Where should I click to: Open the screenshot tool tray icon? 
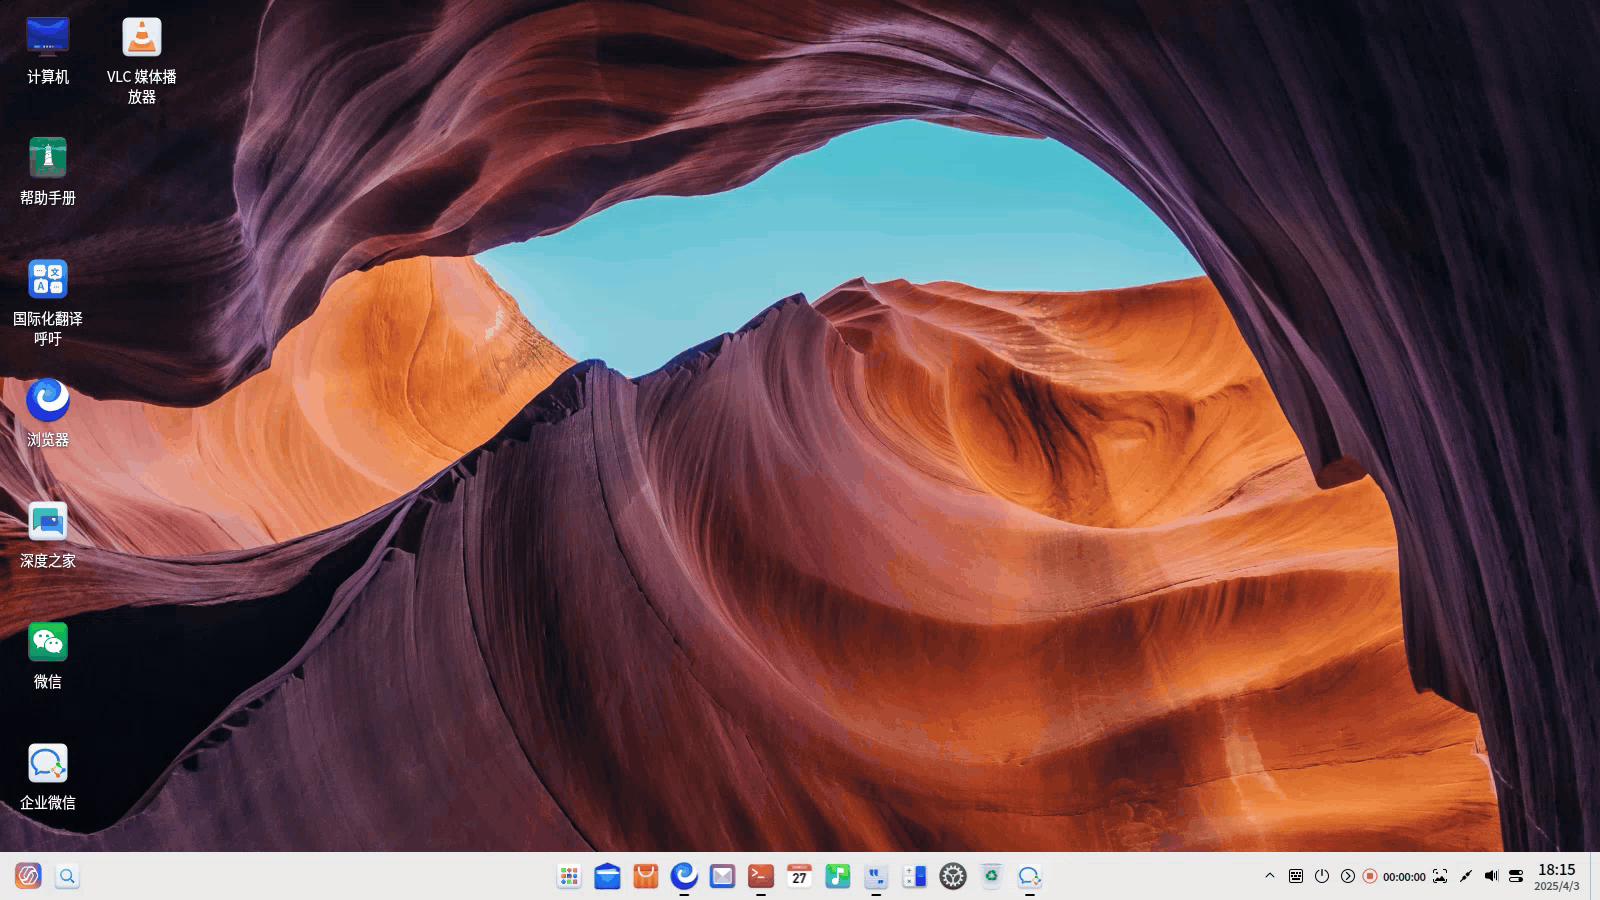coord(1440,876)
